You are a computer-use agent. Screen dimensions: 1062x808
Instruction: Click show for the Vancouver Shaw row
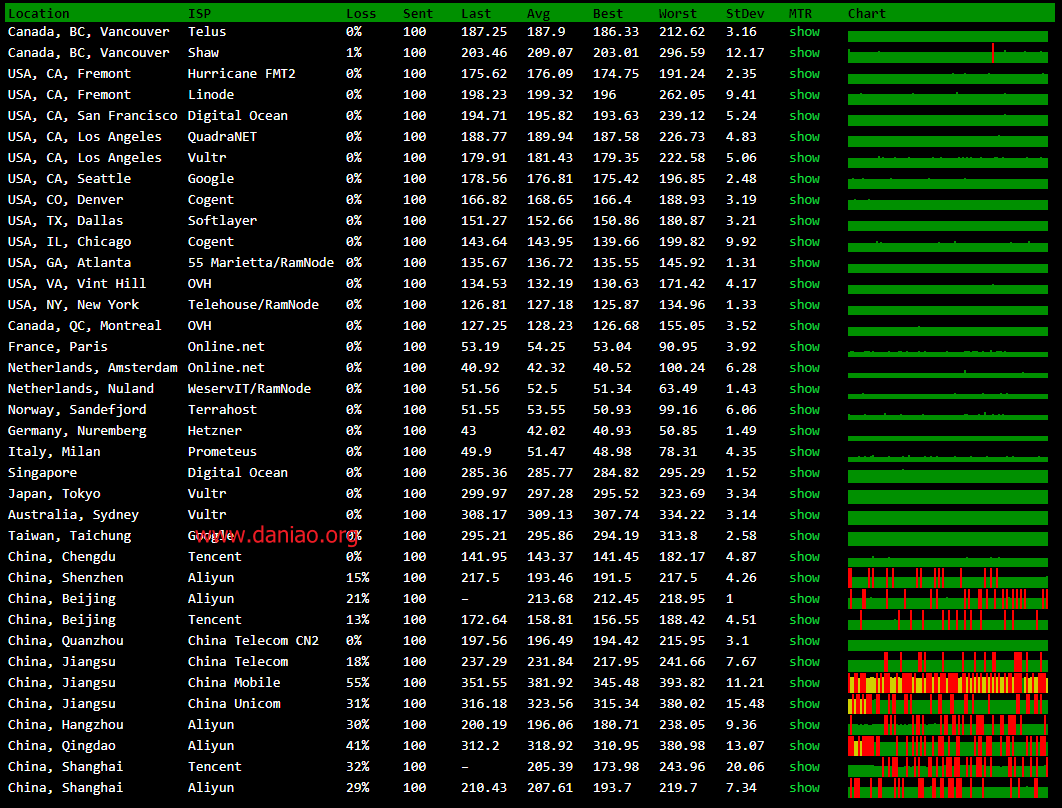(x=804, y=53)
